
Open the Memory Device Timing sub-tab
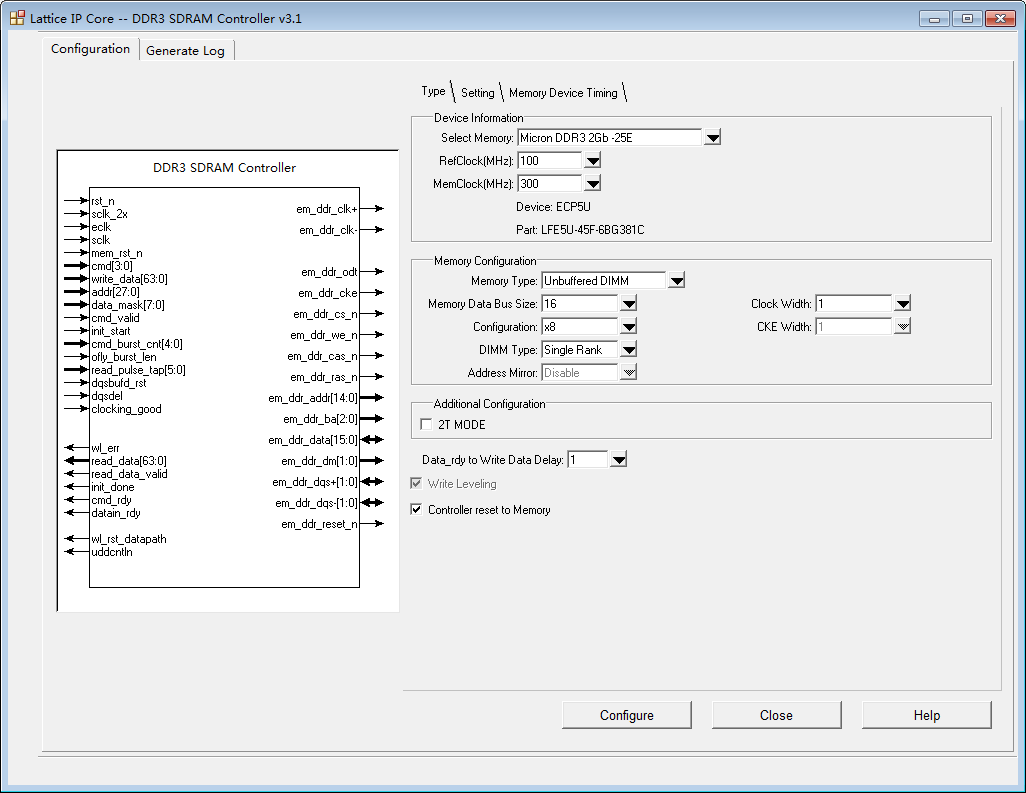point(563,93)
